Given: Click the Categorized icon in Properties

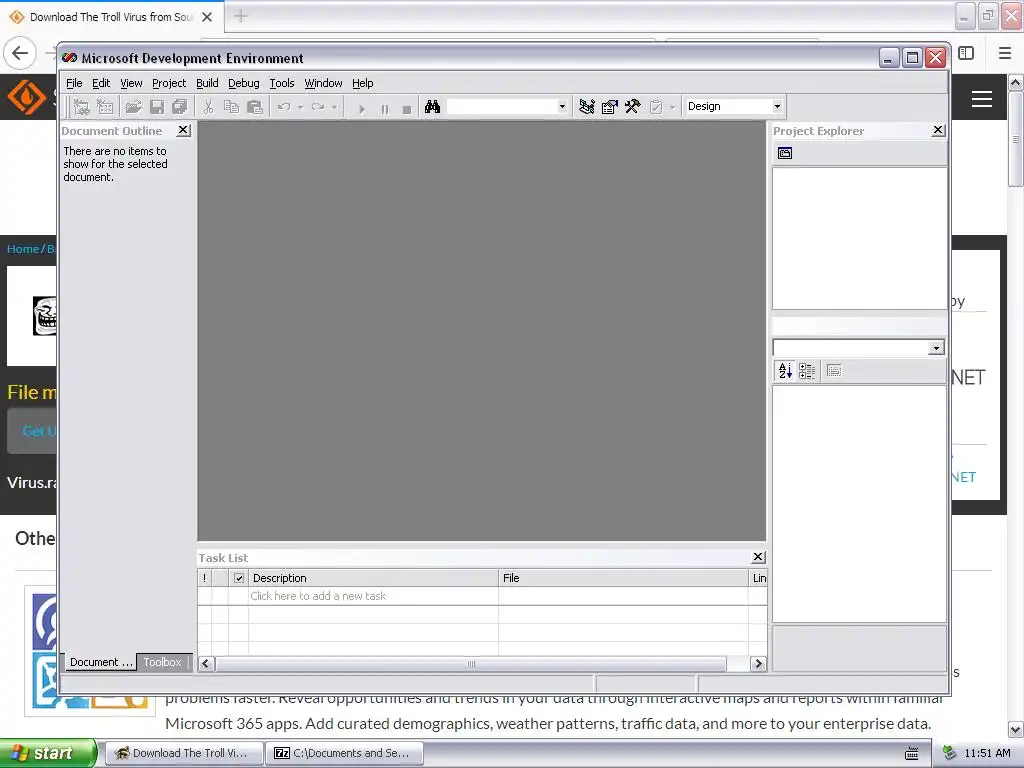Looking at the screenshot, I should (x=807, y=371).
